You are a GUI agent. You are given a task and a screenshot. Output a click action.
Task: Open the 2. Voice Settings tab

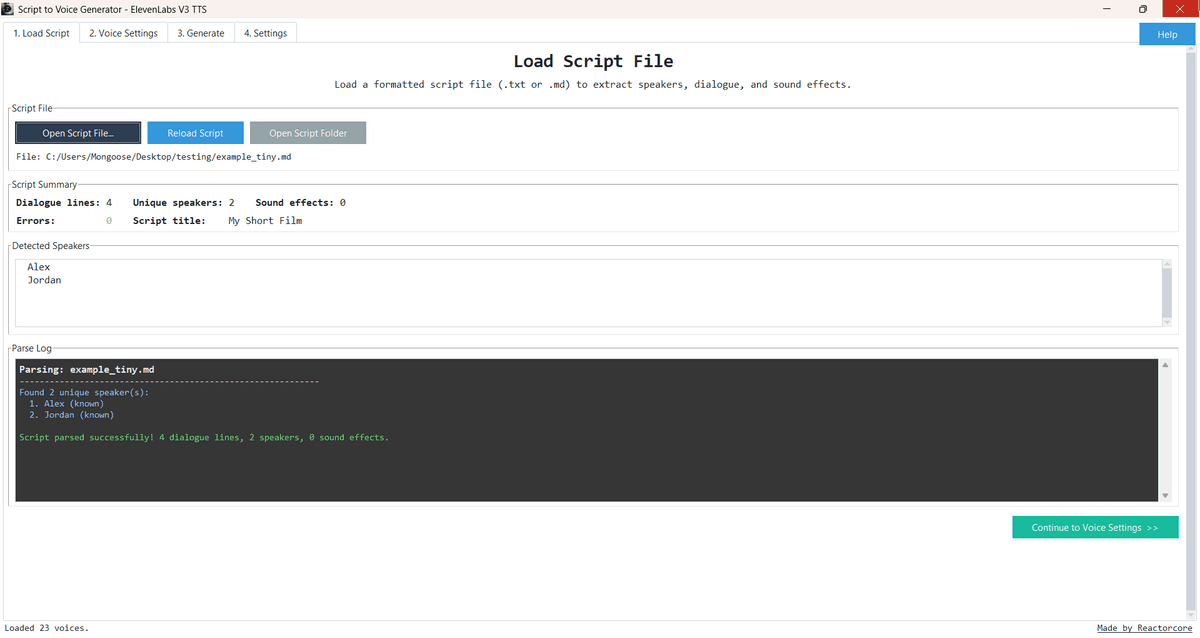pos(123,33)
